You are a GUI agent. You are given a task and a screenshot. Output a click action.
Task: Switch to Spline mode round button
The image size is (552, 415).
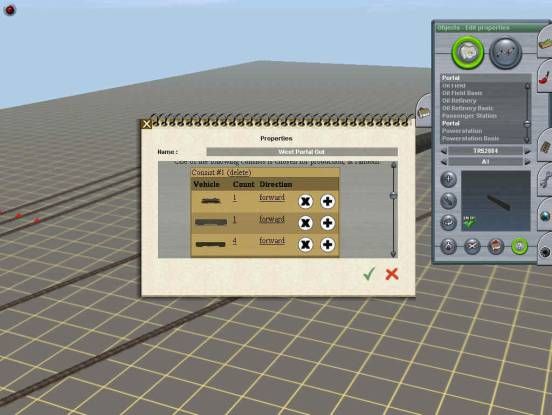505,53
